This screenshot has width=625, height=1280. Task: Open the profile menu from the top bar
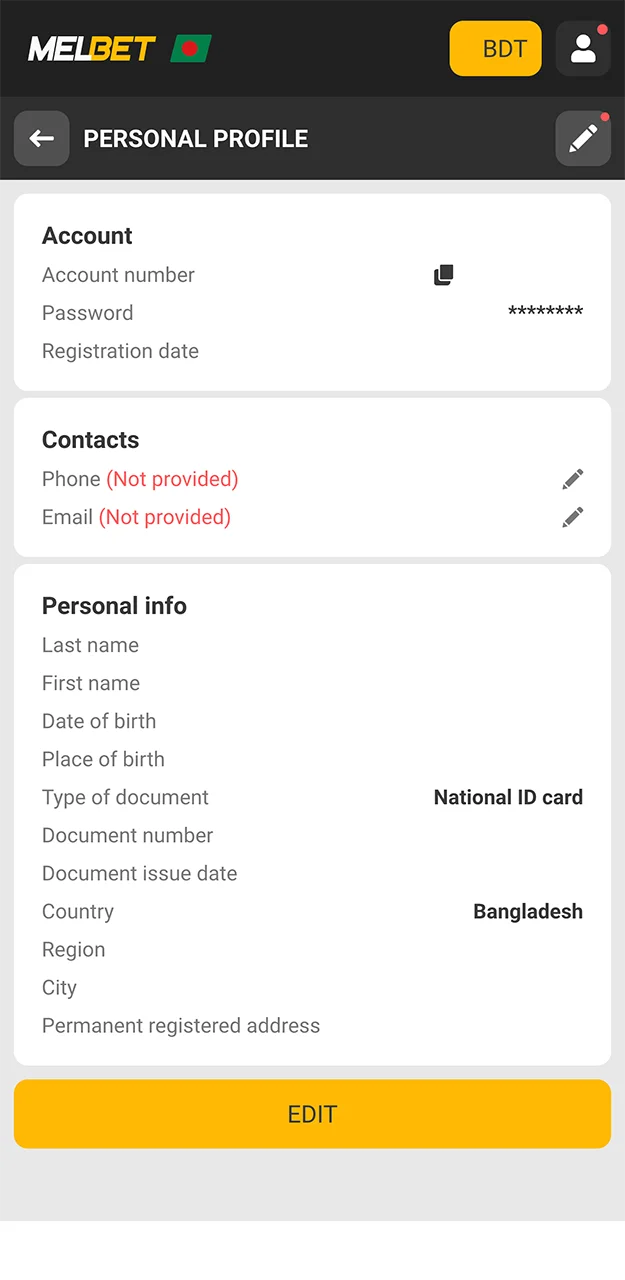pyautogui.click(x=583, y=48)
